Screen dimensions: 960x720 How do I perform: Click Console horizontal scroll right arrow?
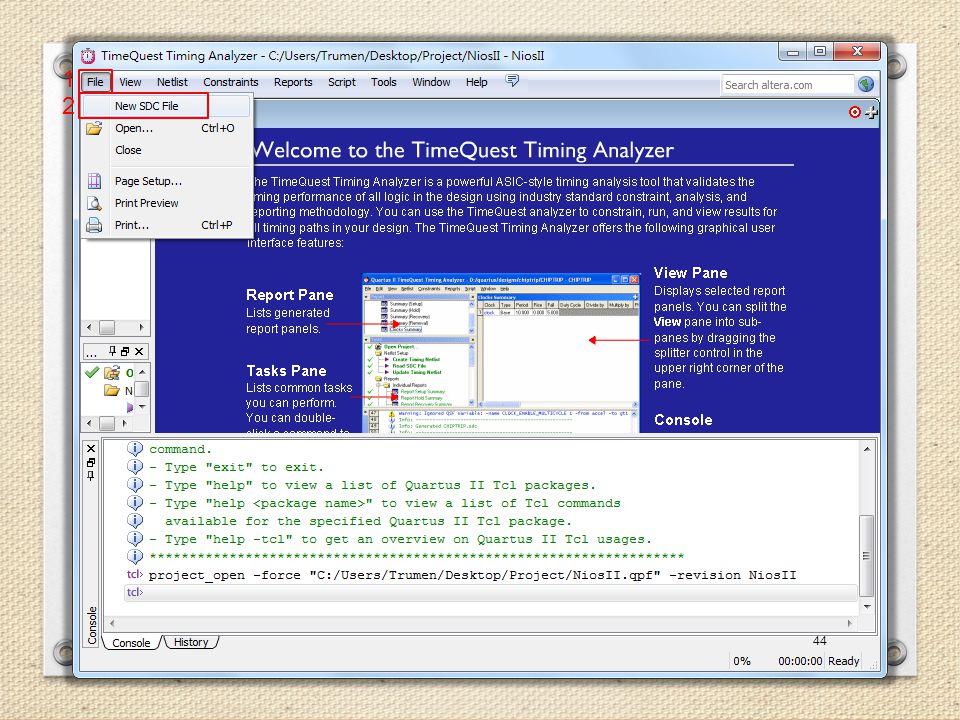pos(850,623)
